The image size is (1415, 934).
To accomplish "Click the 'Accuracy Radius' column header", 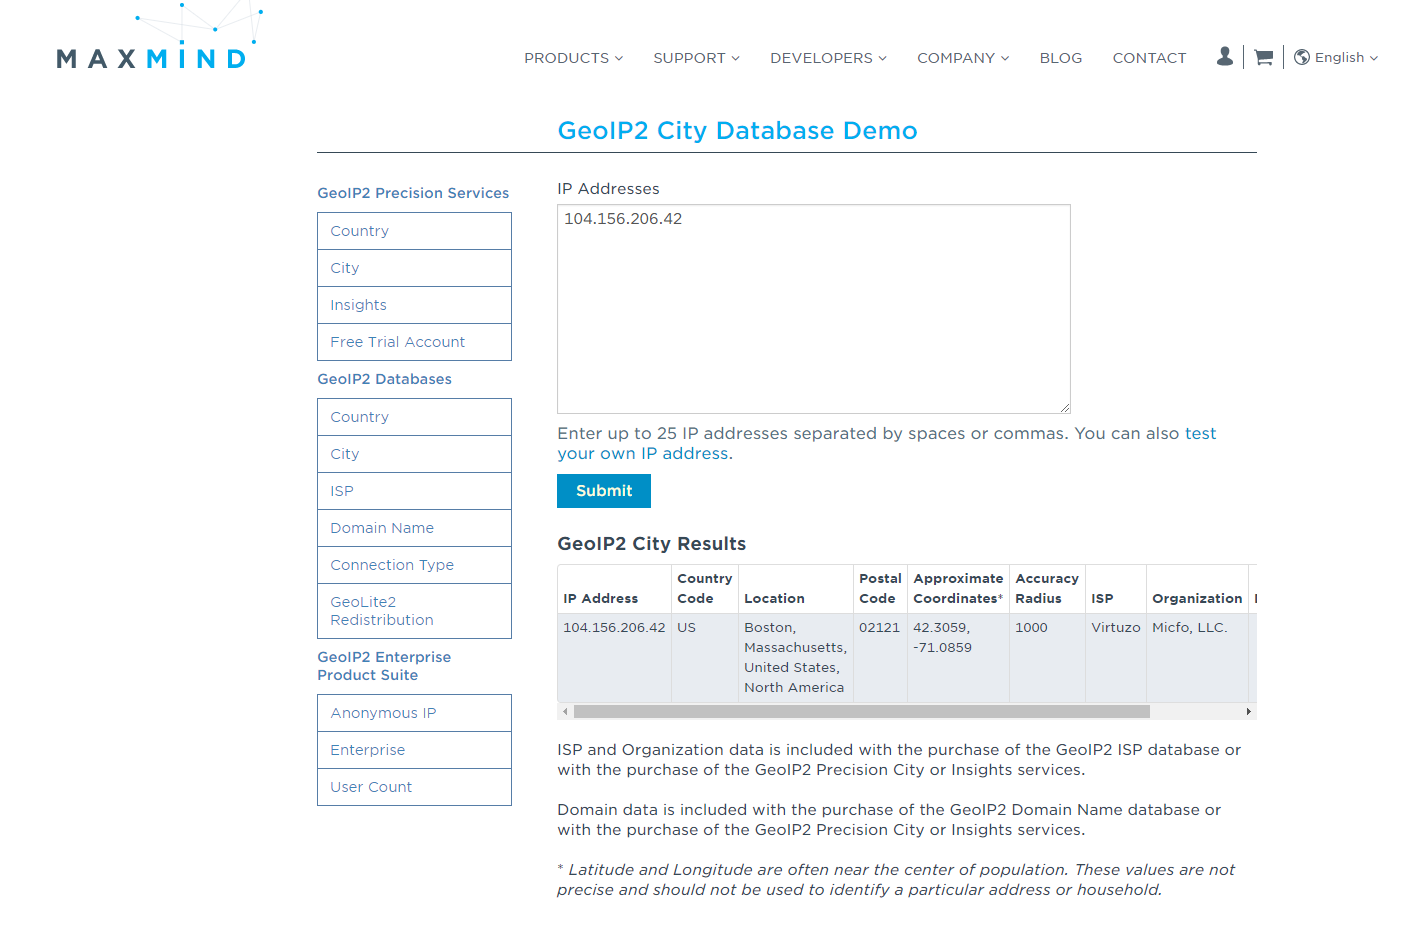I will point(1047,589).
